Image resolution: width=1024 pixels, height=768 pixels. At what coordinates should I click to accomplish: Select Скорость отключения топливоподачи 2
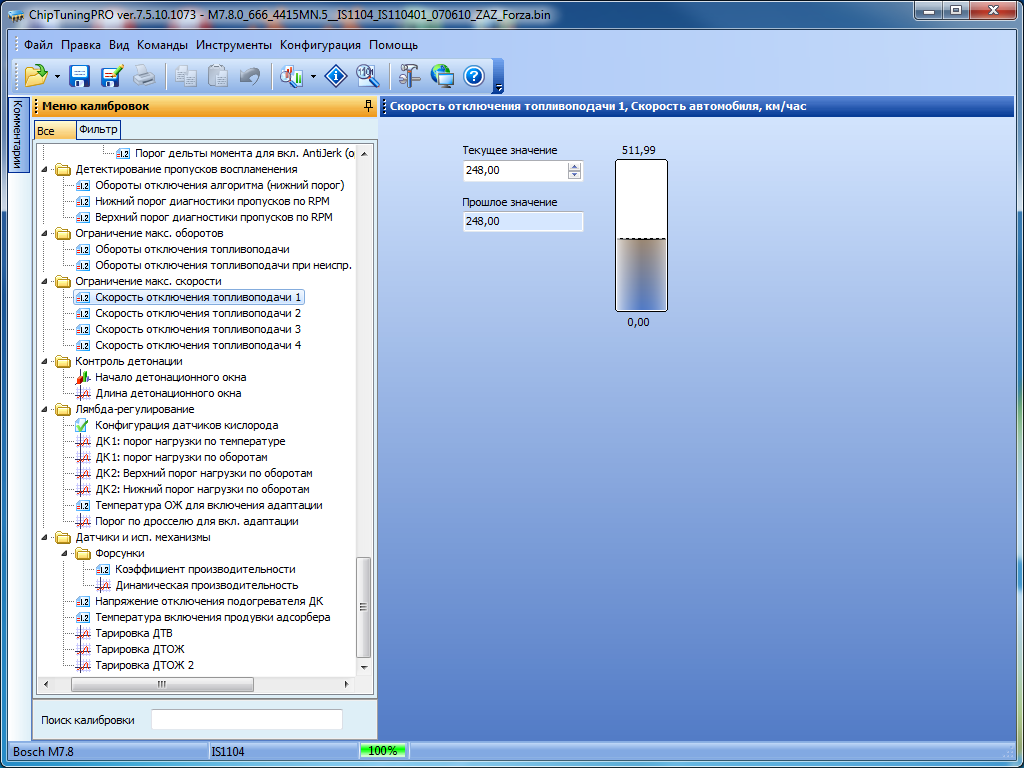(197, 313)
